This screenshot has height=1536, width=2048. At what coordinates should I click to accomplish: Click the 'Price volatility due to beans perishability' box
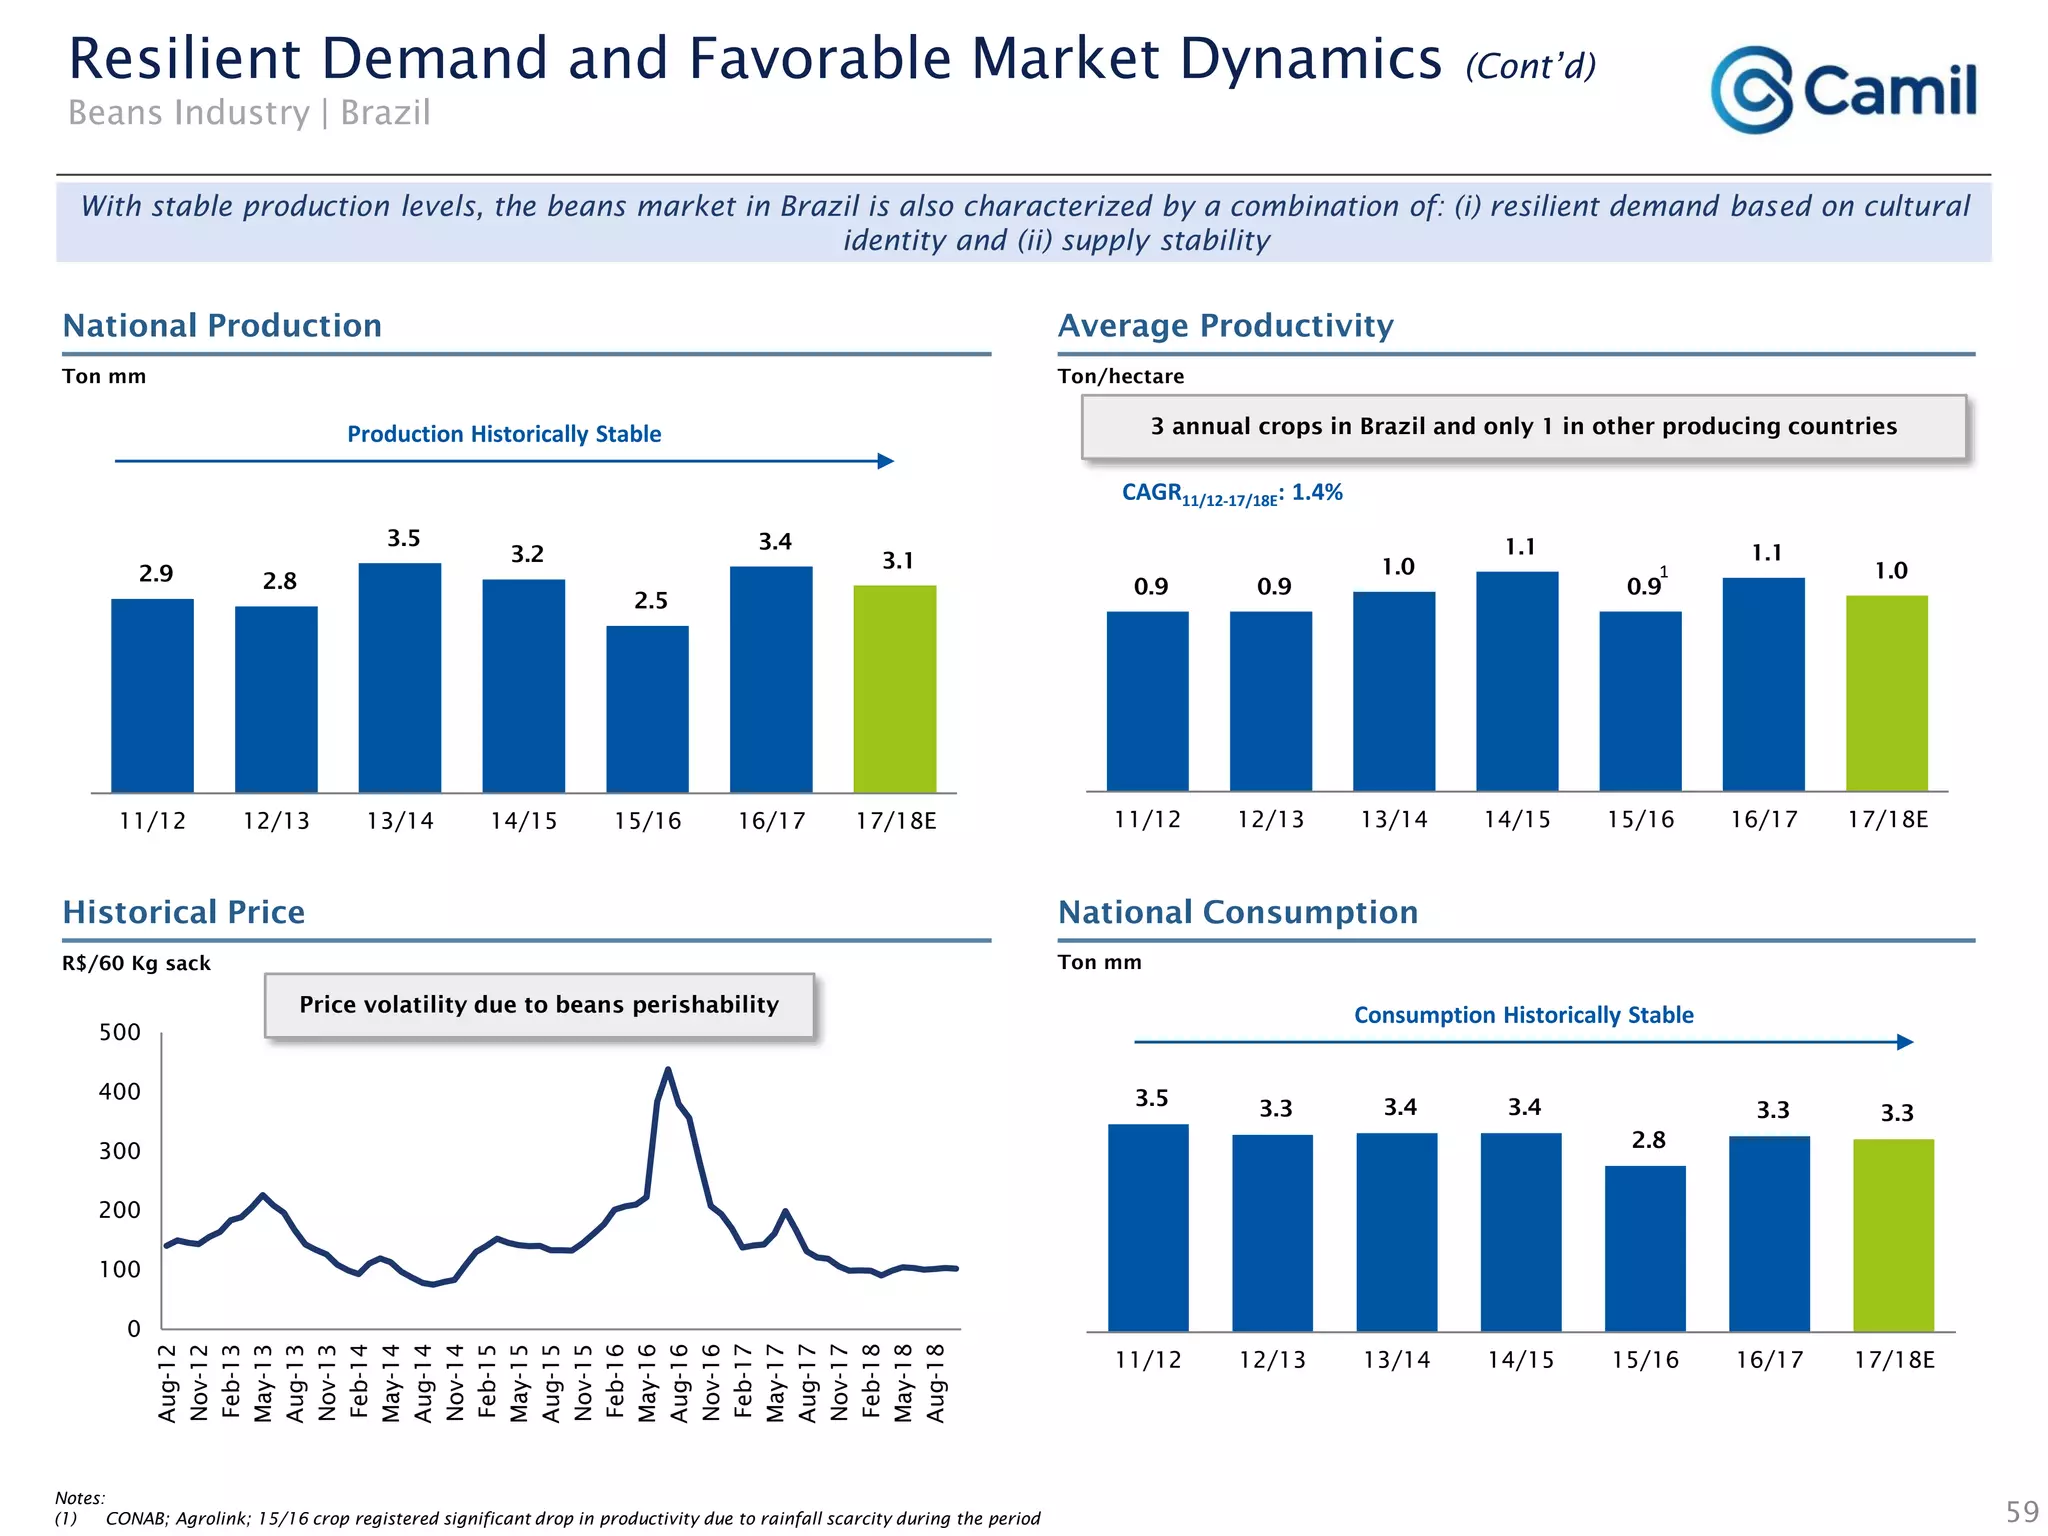[x=539, y=1005]
